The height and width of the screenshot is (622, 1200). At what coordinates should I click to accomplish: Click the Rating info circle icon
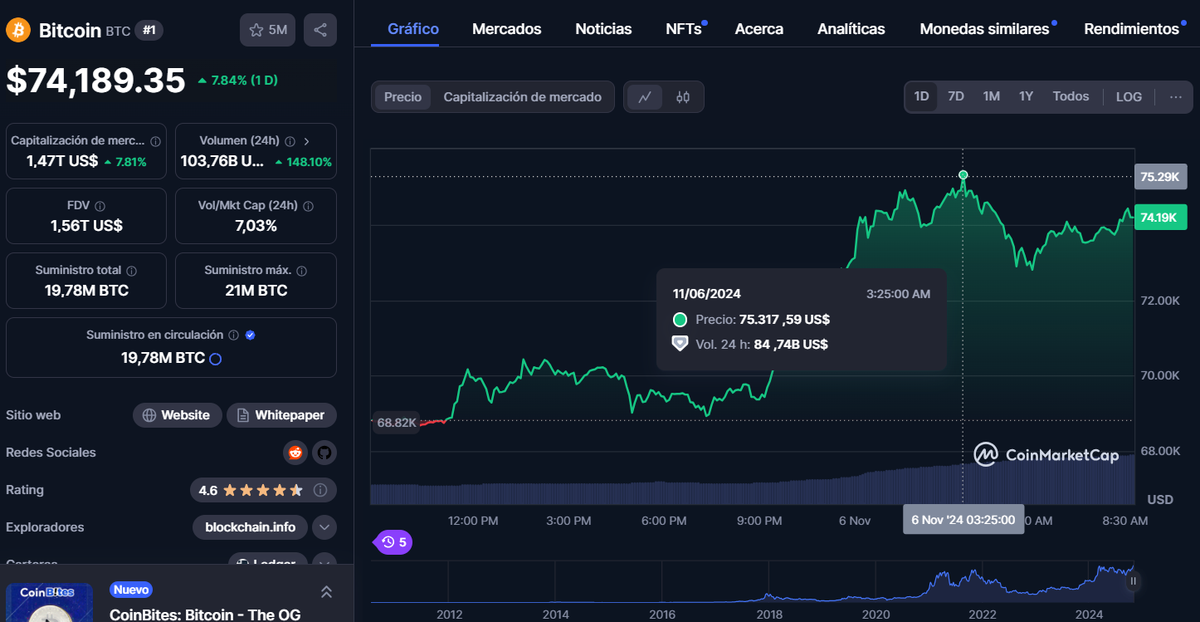[x=319, y=490]
